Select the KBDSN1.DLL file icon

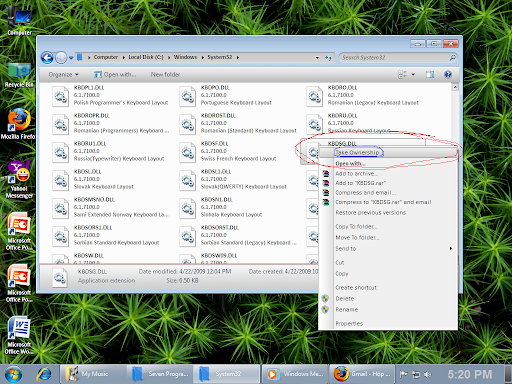pyautogui.click(x=187, y=208)
